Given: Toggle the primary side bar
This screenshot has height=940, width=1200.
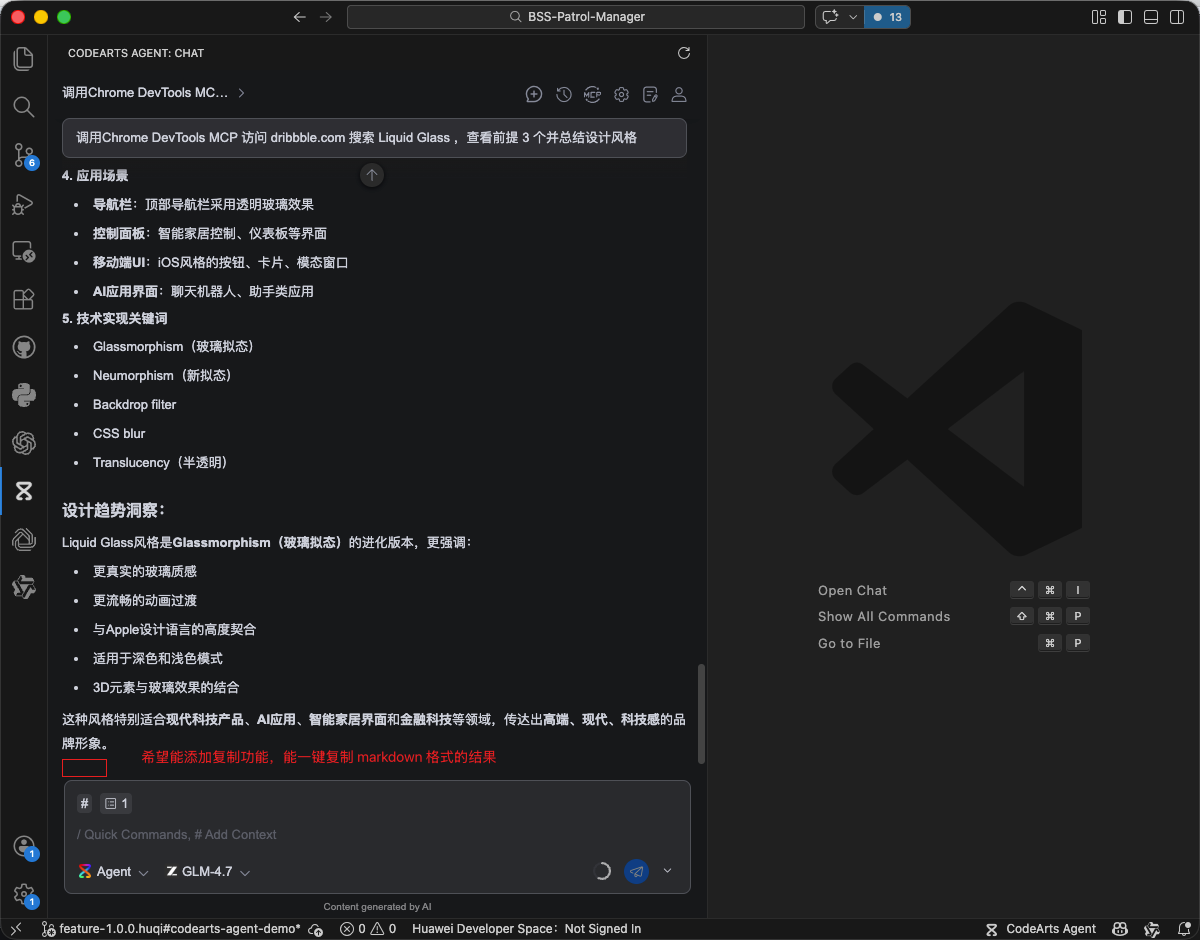Looking at the screenshot, I should pos(1125,17).
